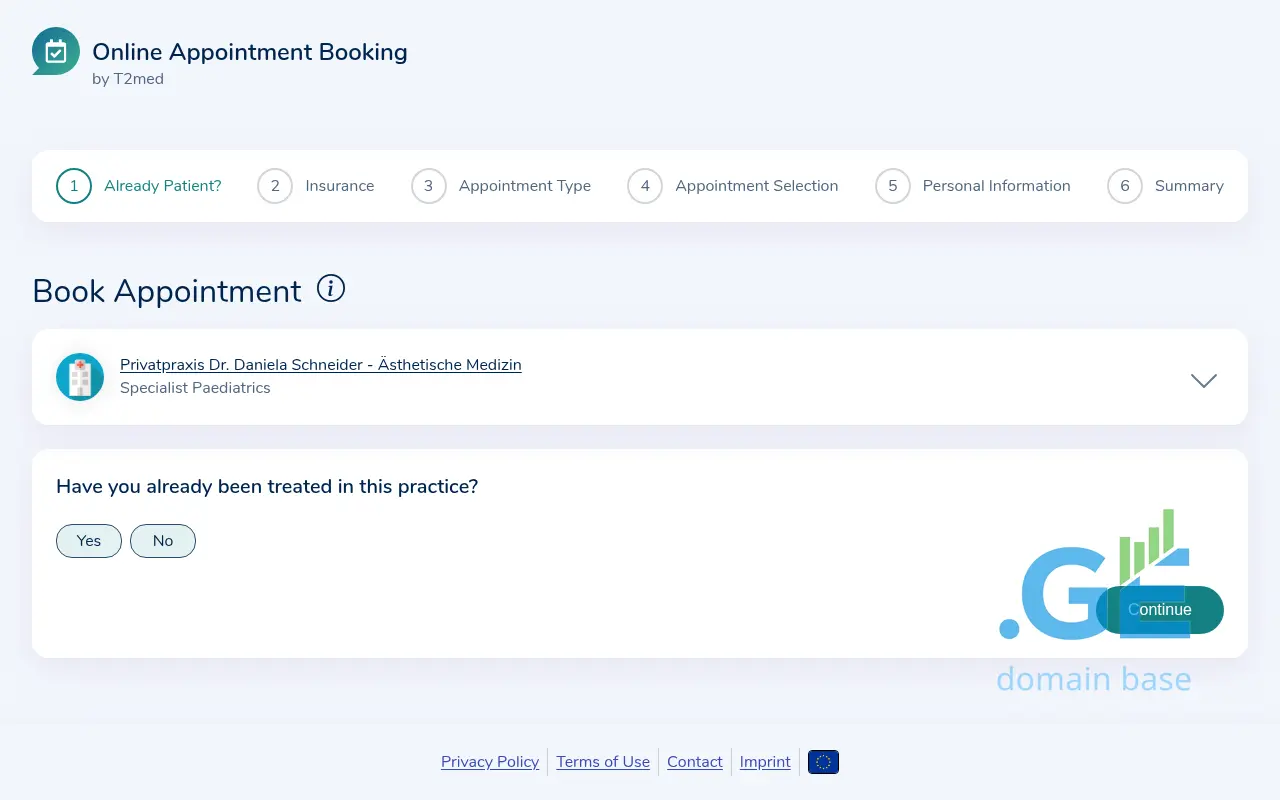Click step 4 circle number icon
This screenshot has width=1280, height=800.
tap(645, 186)
